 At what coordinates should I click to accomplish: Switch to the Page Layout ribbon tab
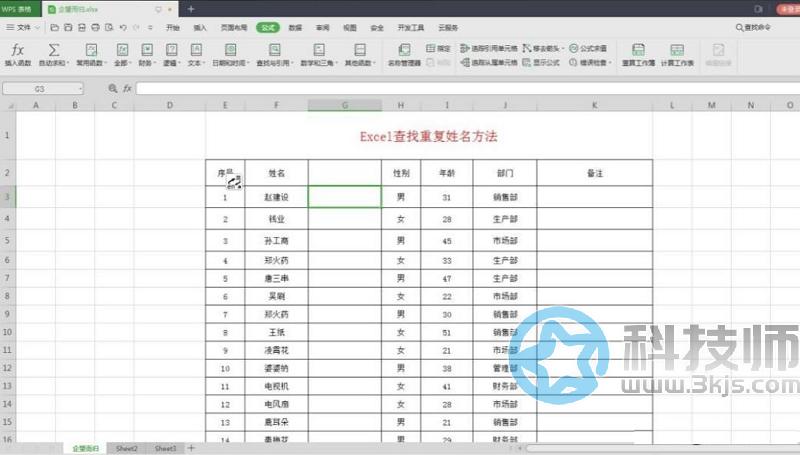click(234, 28)
